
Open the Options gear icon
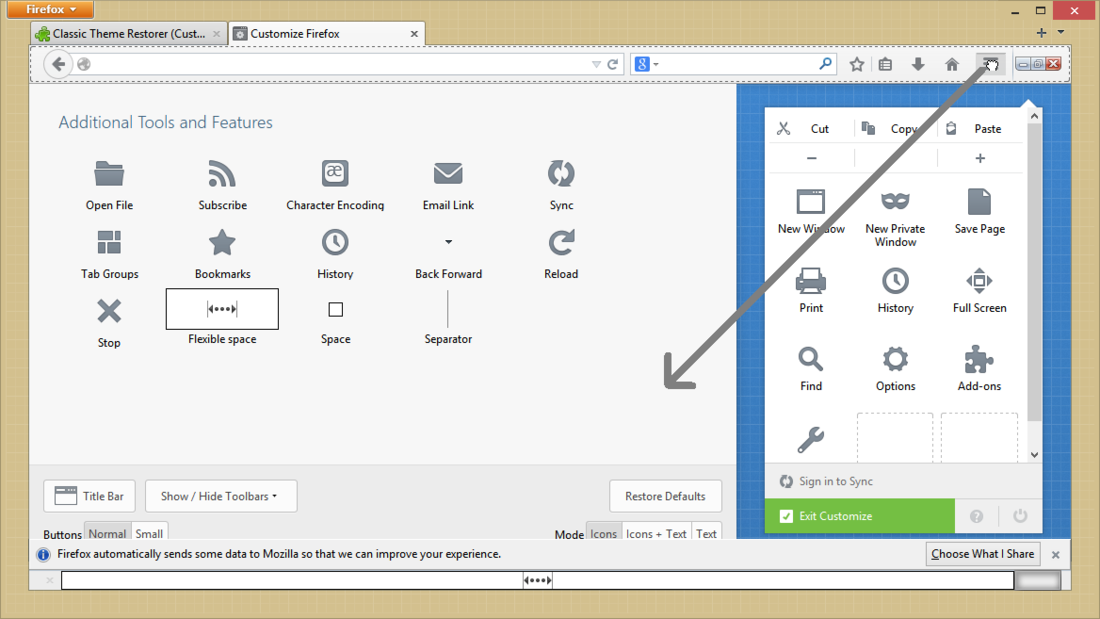[895, 359]
